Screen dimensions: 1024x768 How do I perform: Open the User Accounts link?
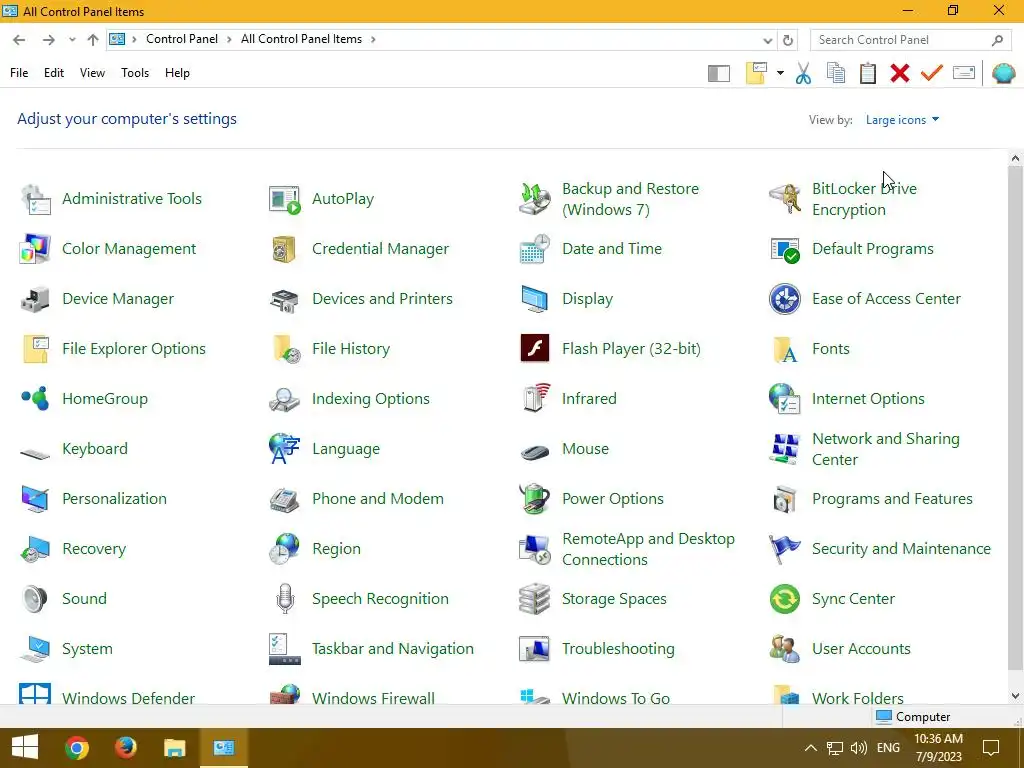tap(861, 649)
